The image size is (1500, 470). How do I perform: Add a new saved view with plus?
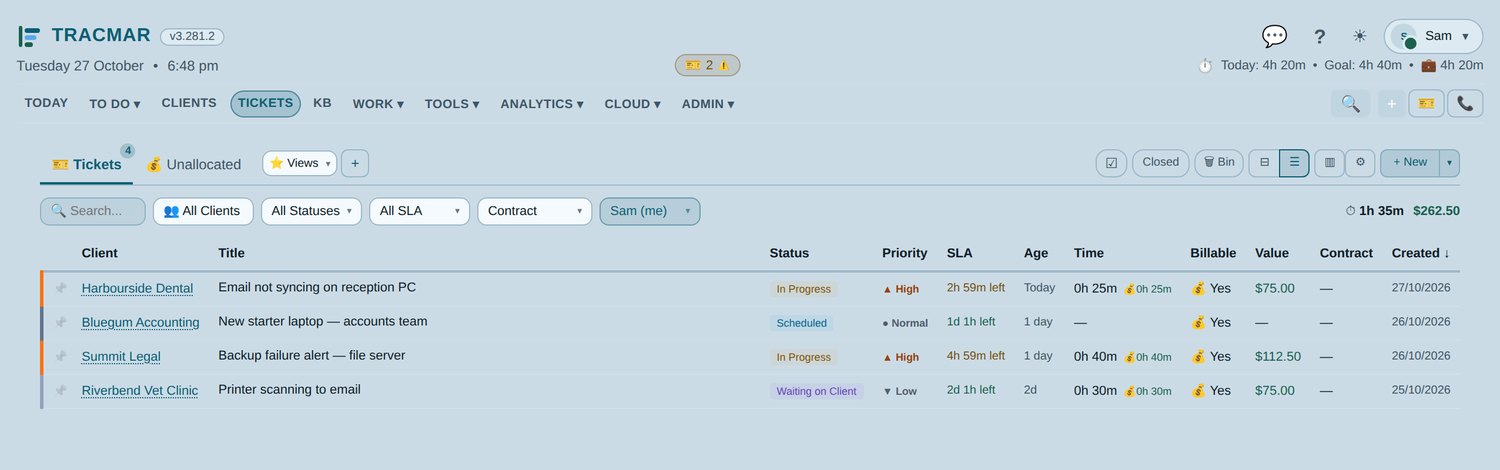[x=355, y=163]
